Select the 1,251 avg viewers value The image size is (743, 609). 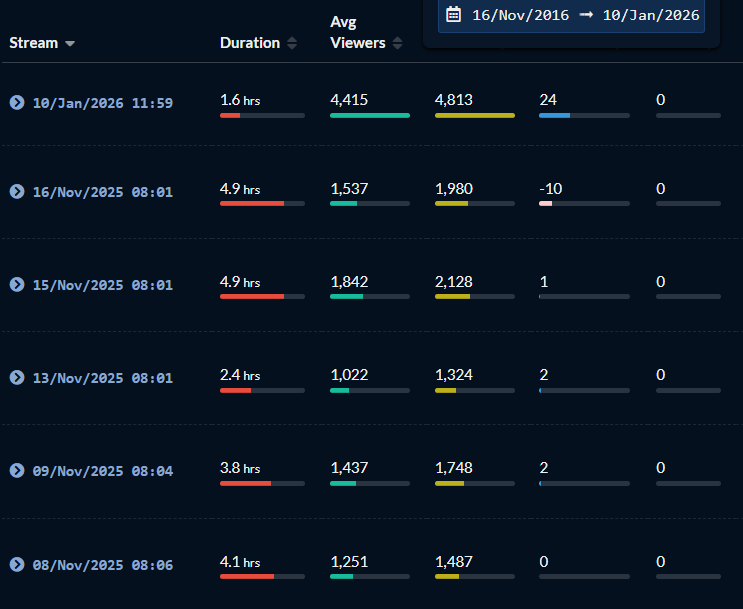(349, 562)
